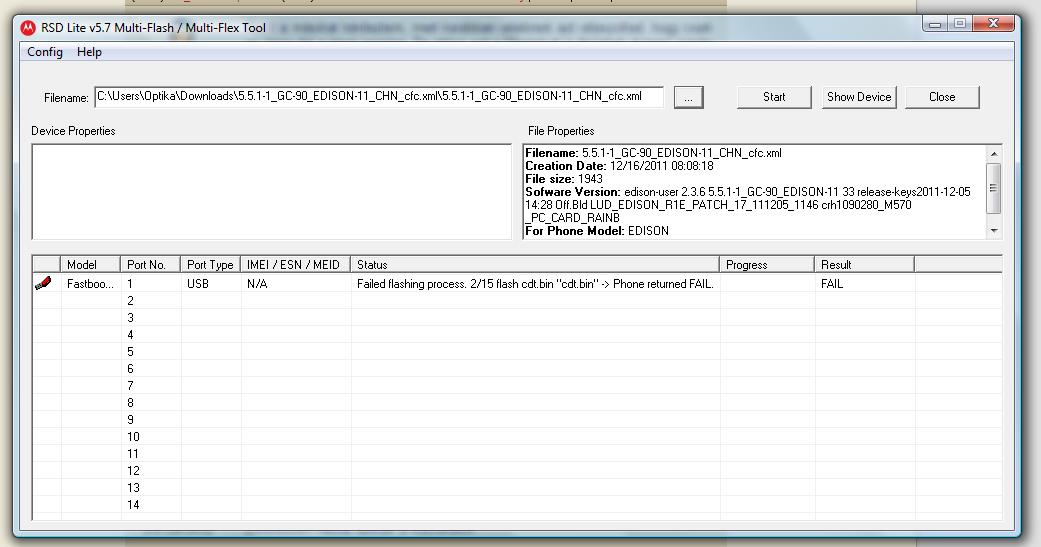Click the N/A IMEI cell
The image size is (1041, 547).
295,283
